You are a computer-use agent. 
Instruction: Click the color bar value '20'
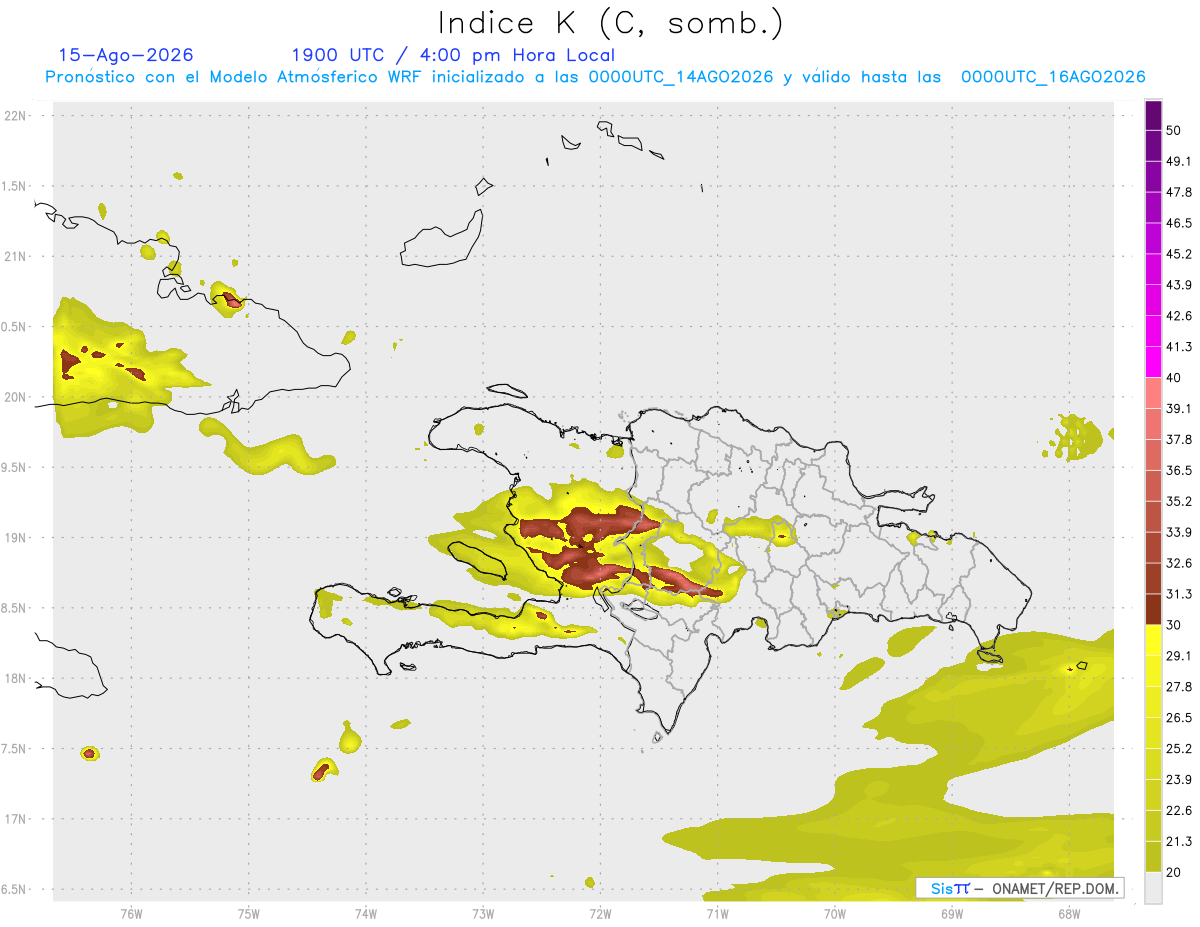pyautogui.click(x=1174, y=872)
